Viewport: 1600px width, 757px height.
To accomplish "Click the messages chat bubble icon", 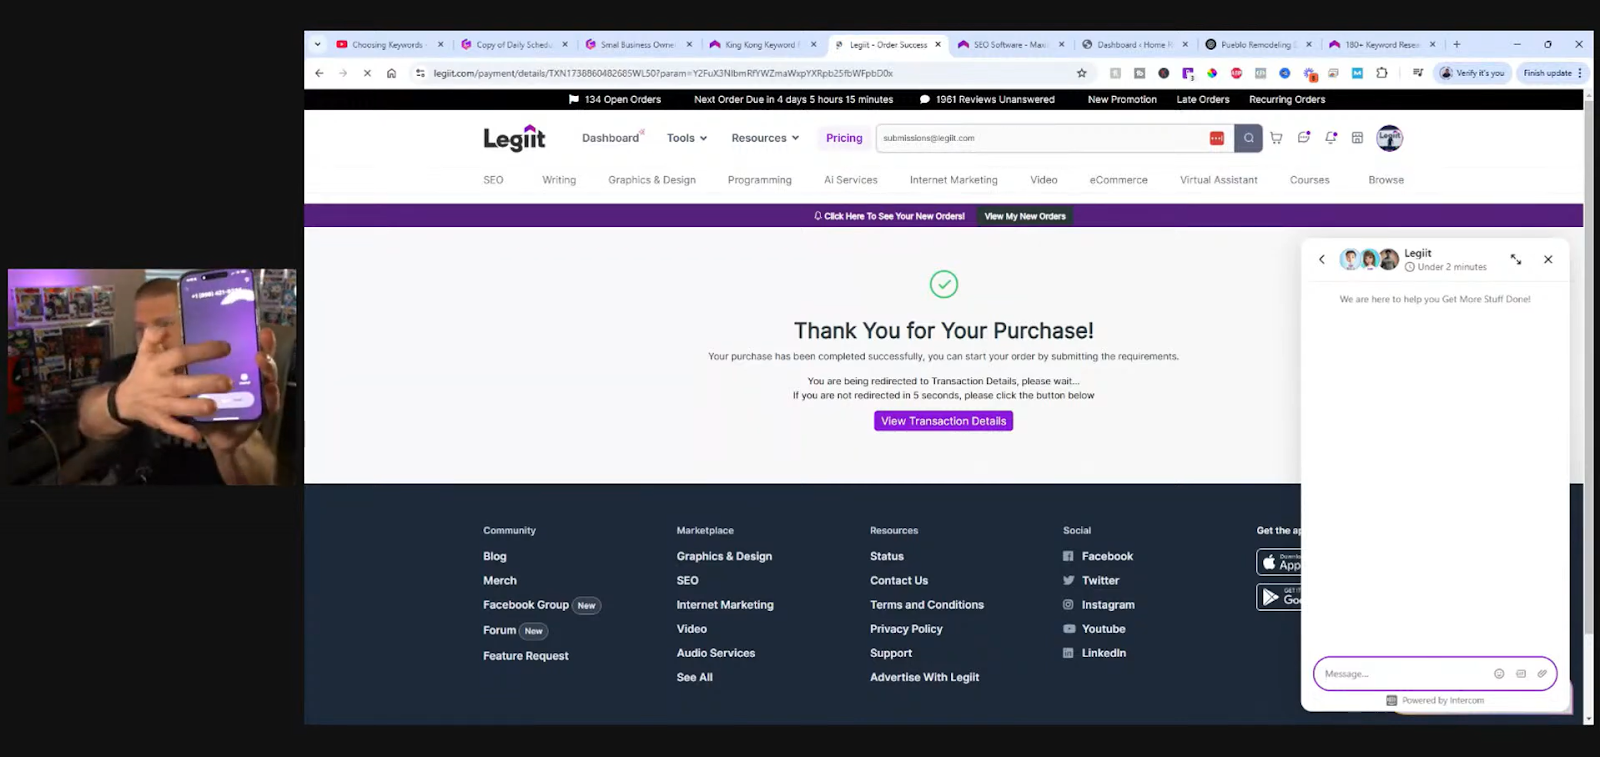I will coord(1304,138).
